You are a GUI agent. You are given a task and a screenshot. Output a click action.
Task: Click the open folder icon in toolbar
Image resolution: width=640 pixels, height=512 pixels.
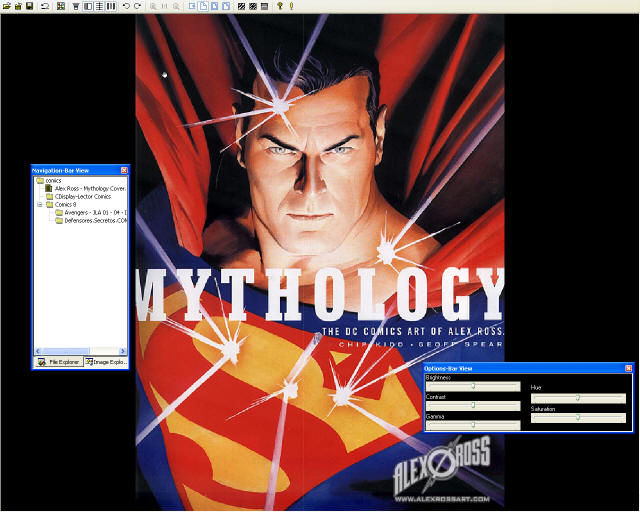(x=7, y=6)
